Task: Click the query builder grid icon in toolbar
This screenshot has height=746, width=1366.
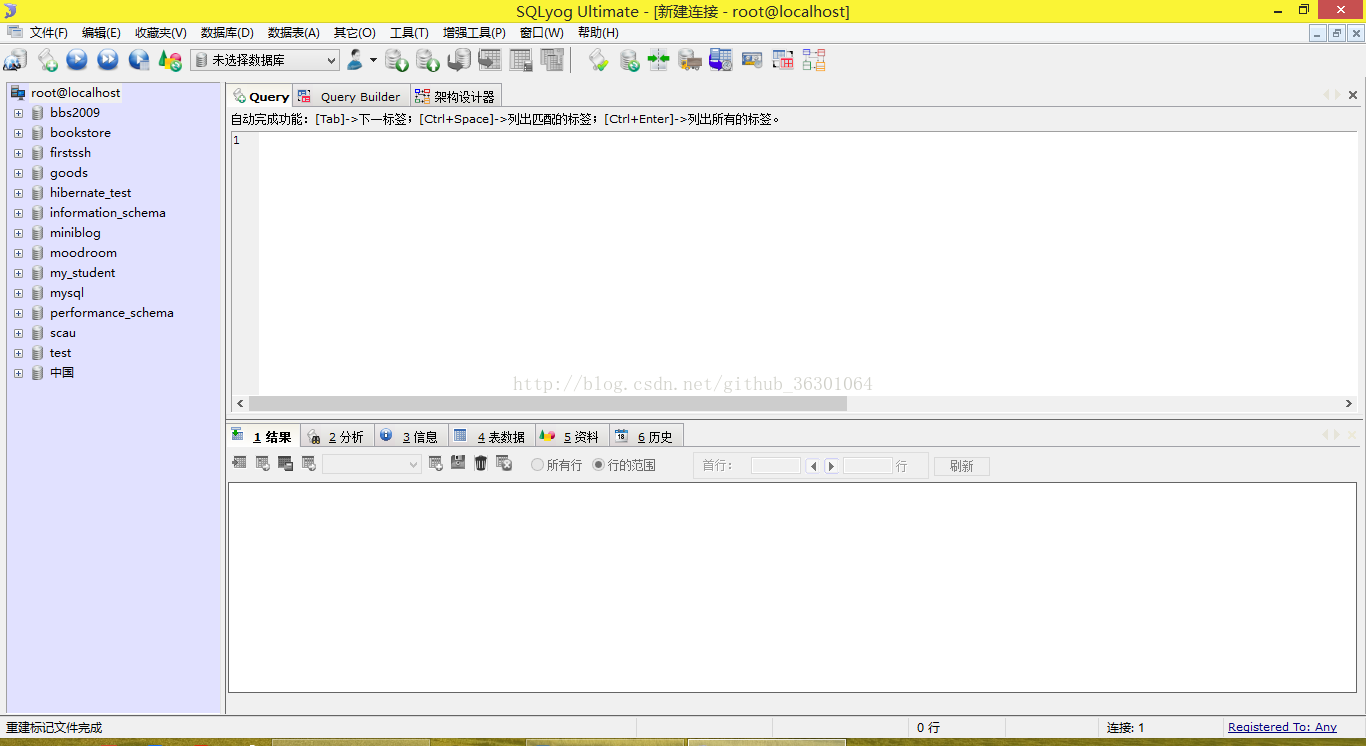Action: point(783,60)
